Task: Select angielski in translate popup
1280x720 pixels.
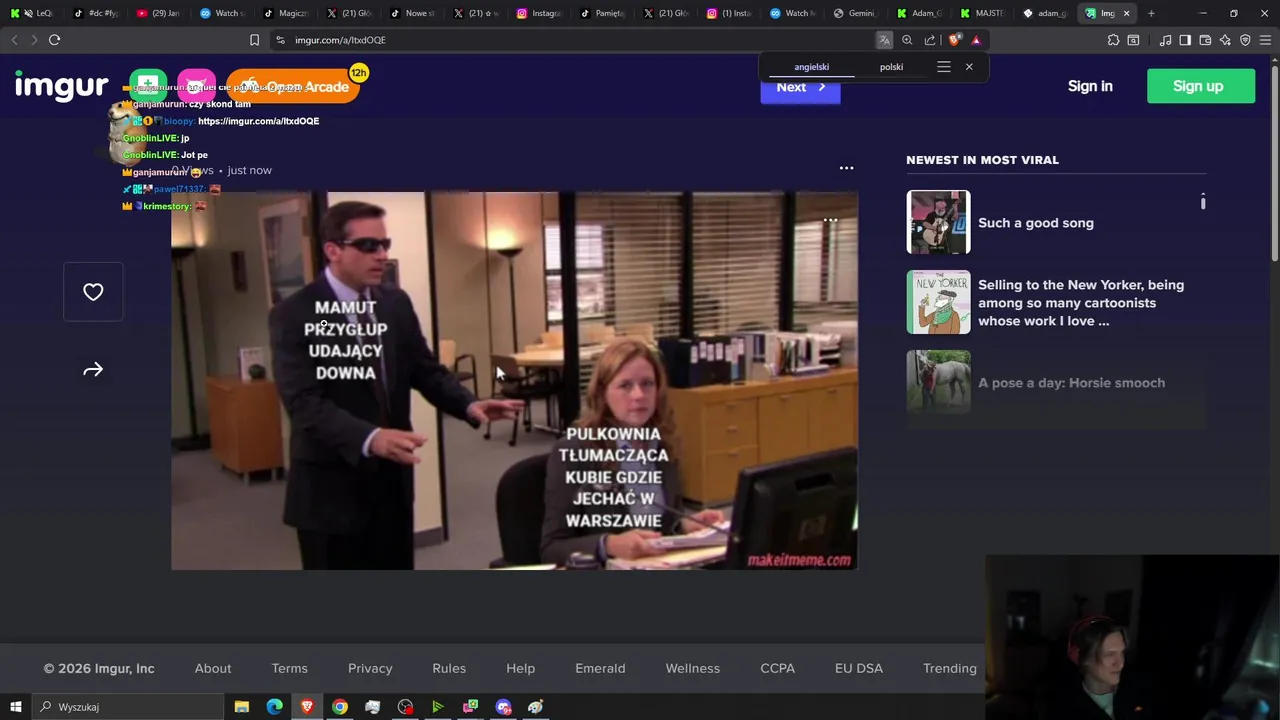Action: coord(812,67)
